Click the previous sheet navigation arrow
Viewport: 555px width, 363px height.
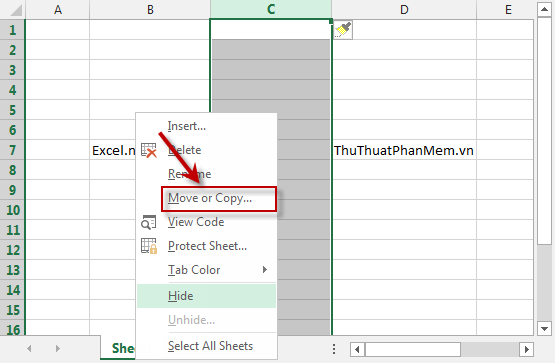(x=29, y=348)
